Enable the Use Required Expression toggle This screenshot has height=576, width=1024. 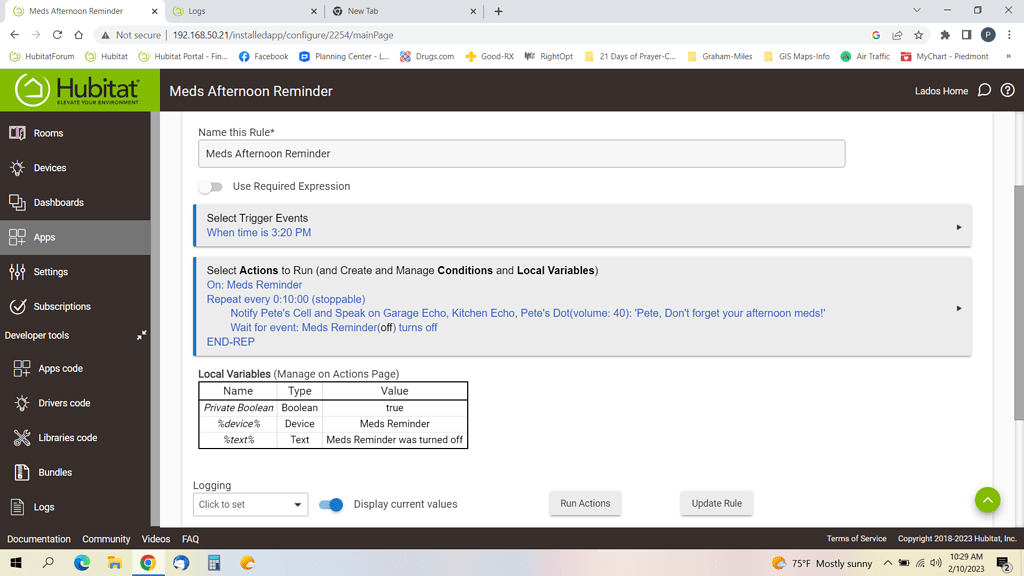pyautogui.click(x=211, y=186)
